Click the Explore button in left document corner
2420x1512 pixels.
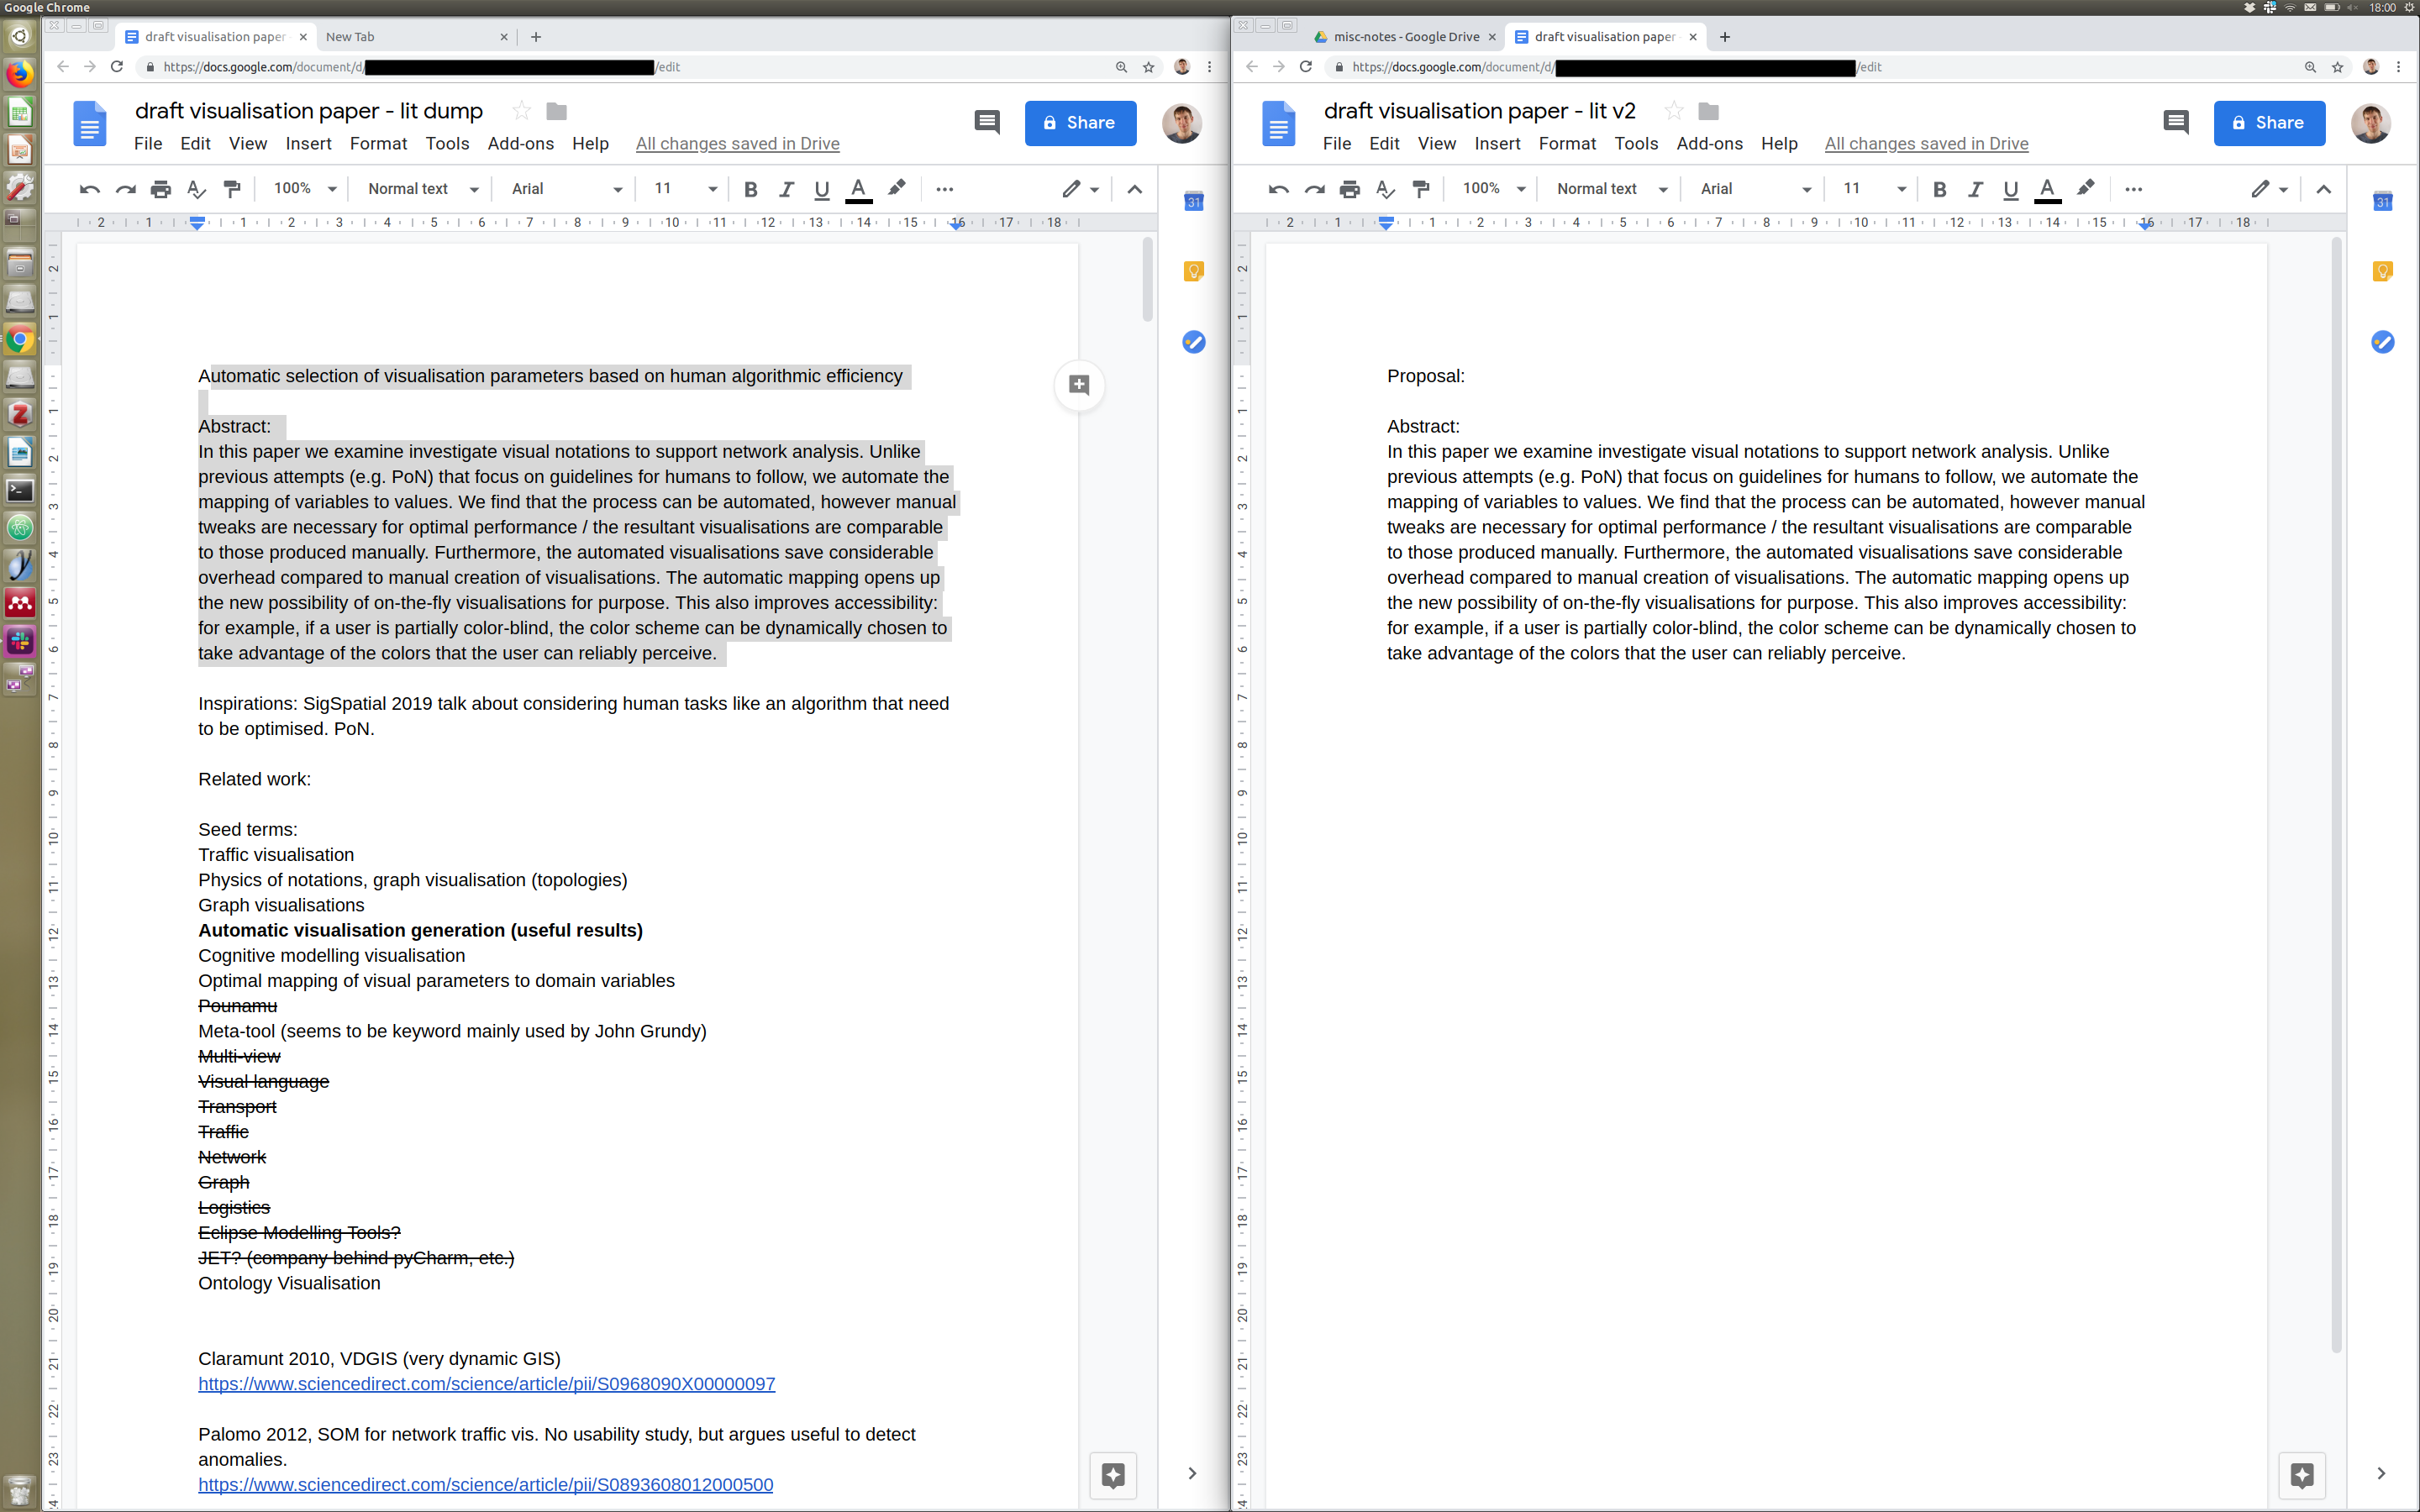pyautogui.click(x=1113, y=1474)
